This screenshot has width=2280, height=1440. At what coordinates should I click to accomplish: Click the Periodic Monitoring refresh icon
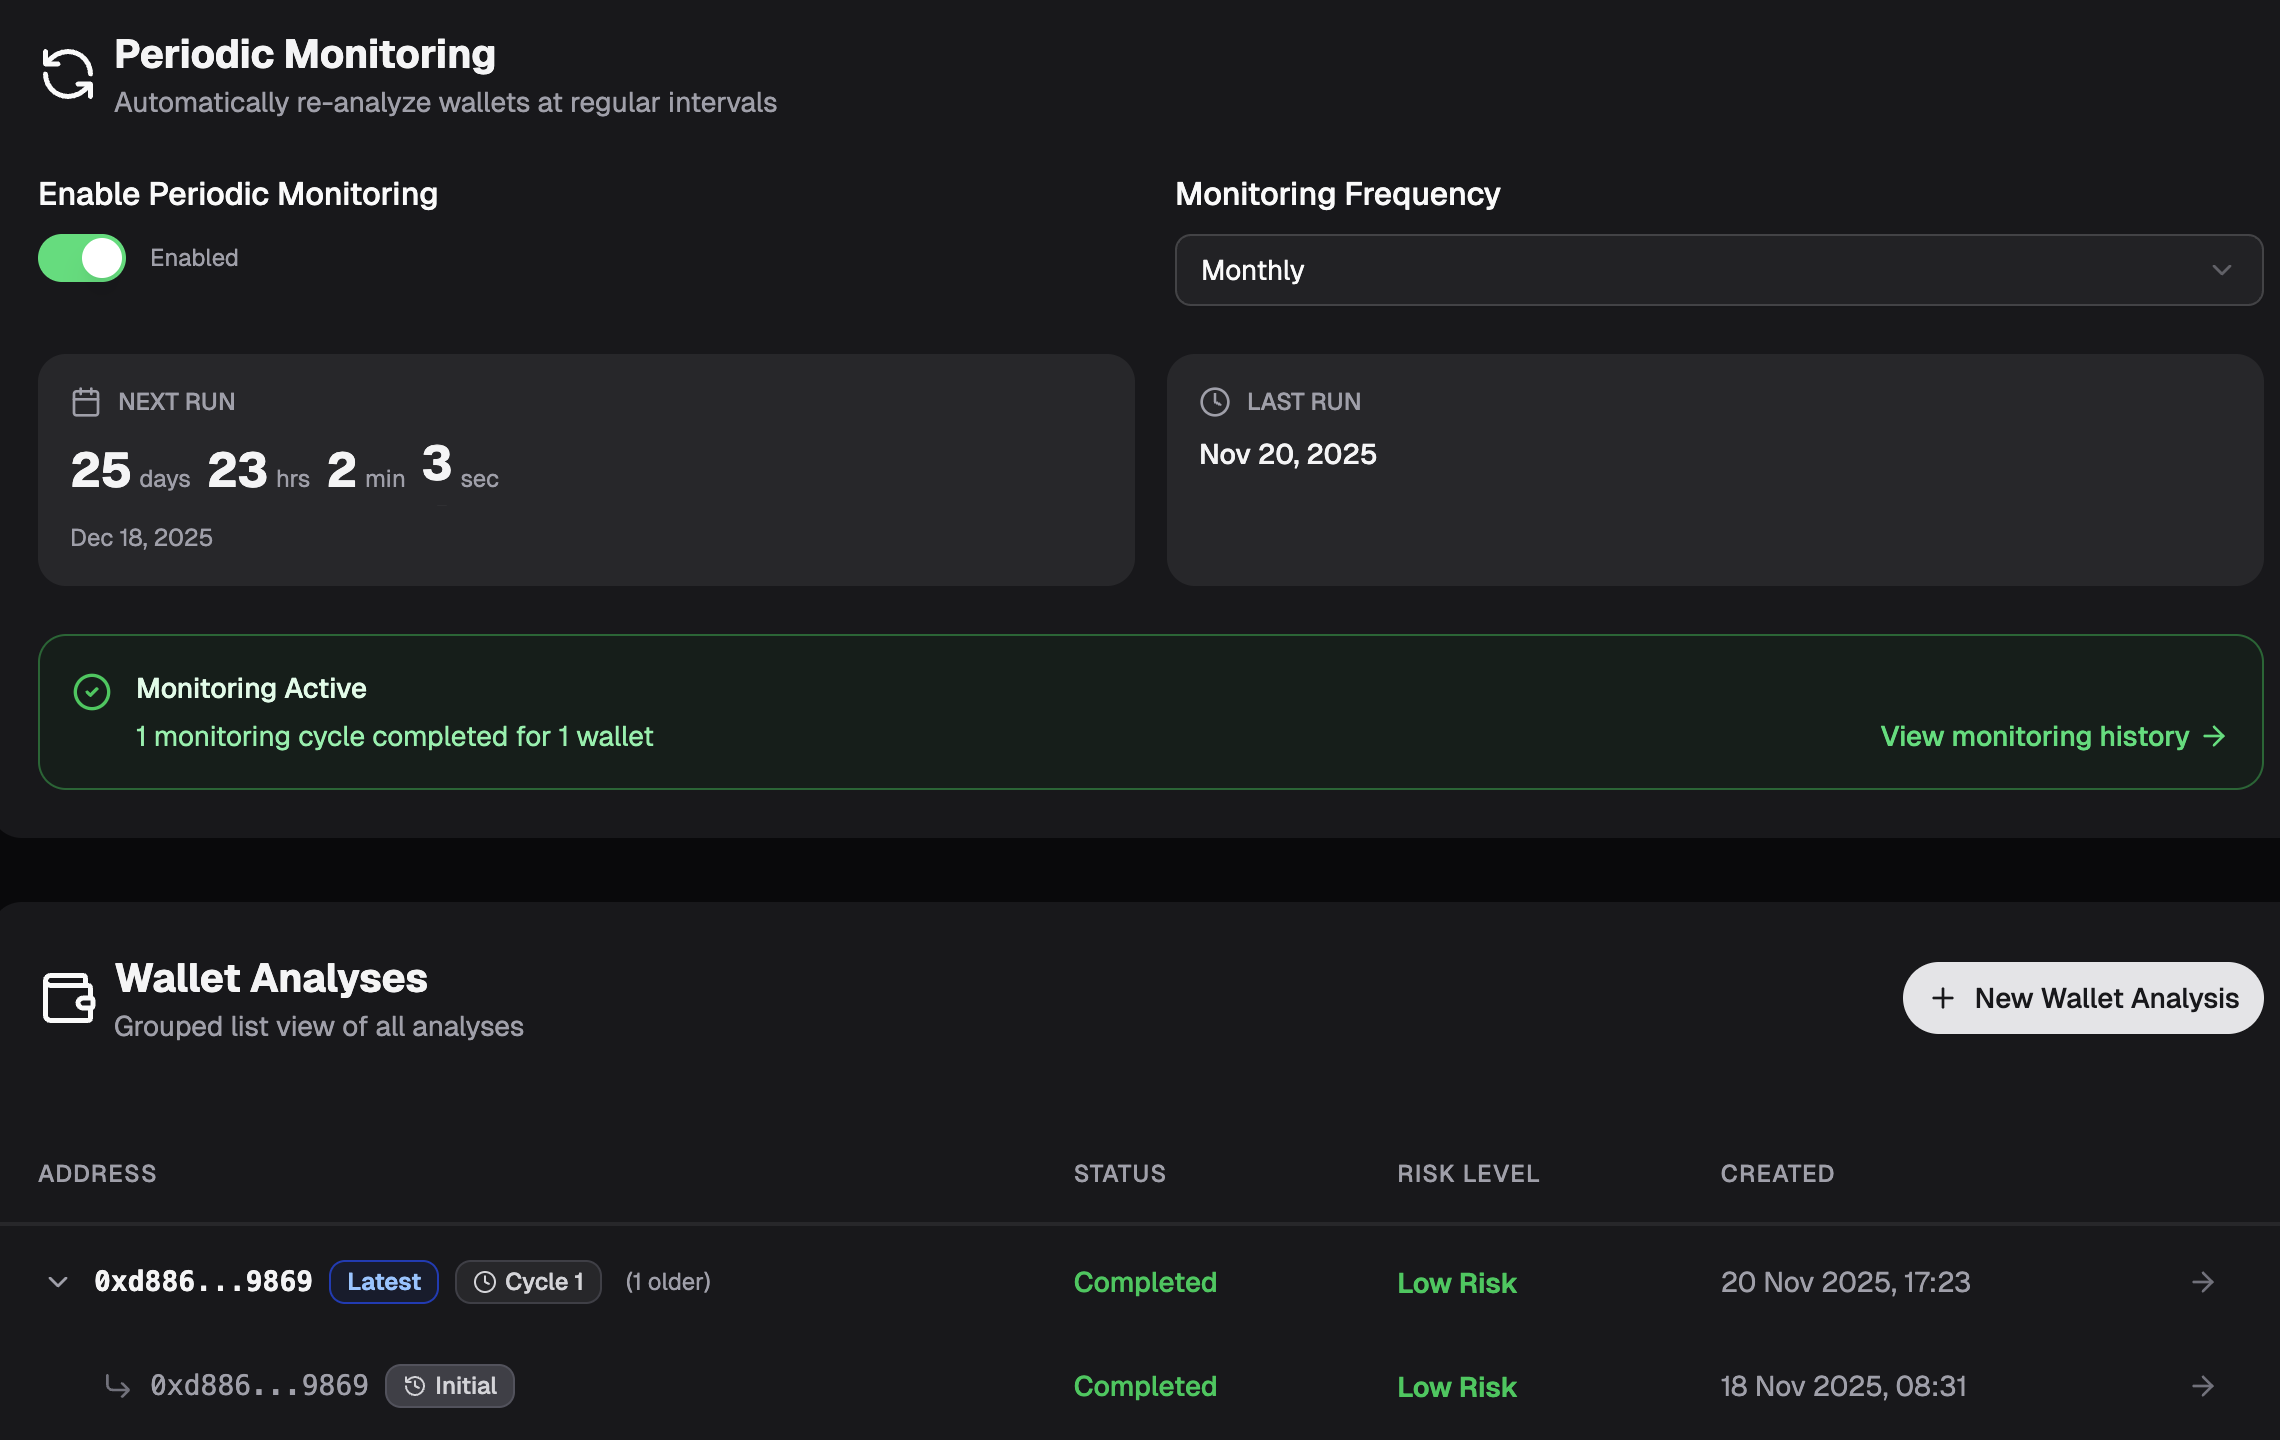(x=67, y=74)
